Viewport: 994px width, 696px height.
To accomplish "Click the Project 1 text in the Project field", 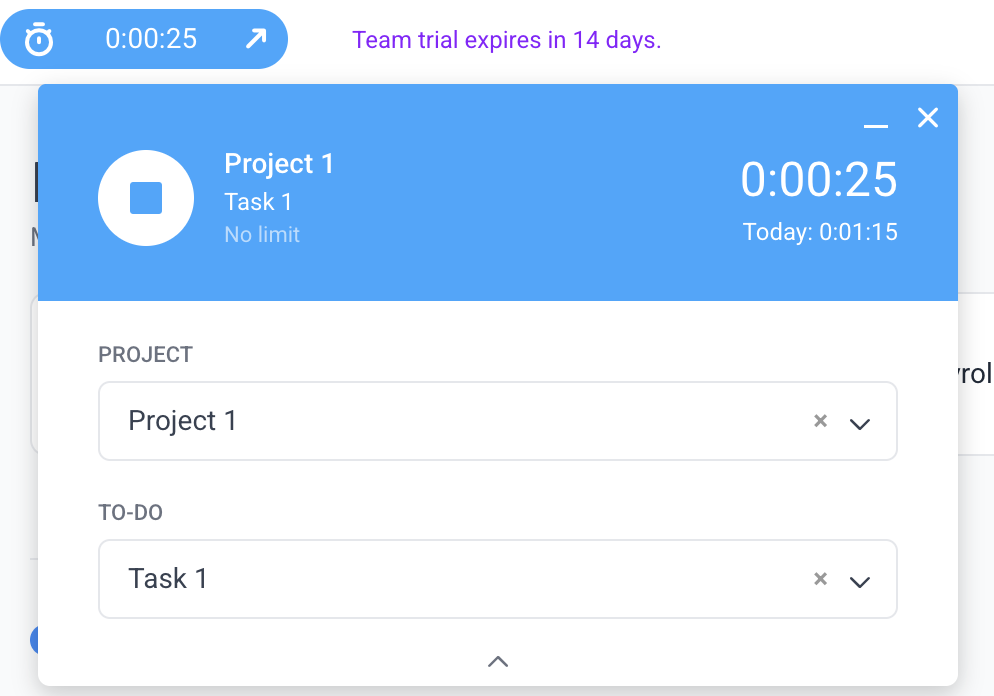I will (x=182, y=421).
